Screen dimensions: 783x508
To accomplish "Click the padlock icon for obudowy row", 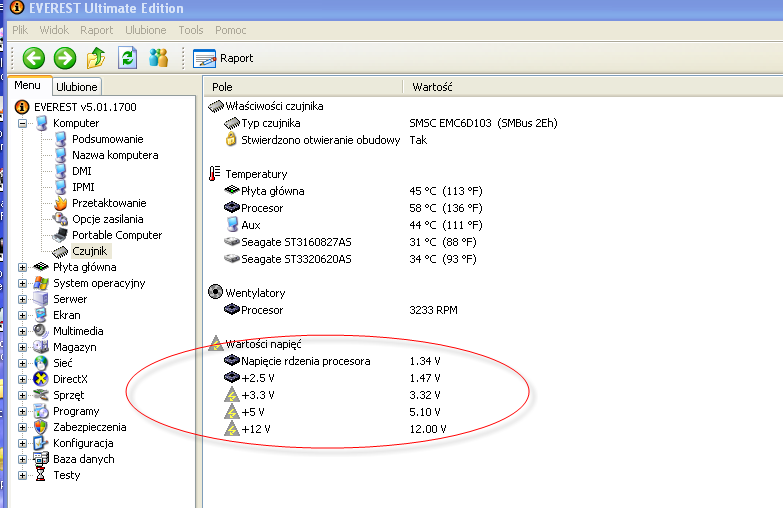I will pyautogui.click(x=231, y=139).
